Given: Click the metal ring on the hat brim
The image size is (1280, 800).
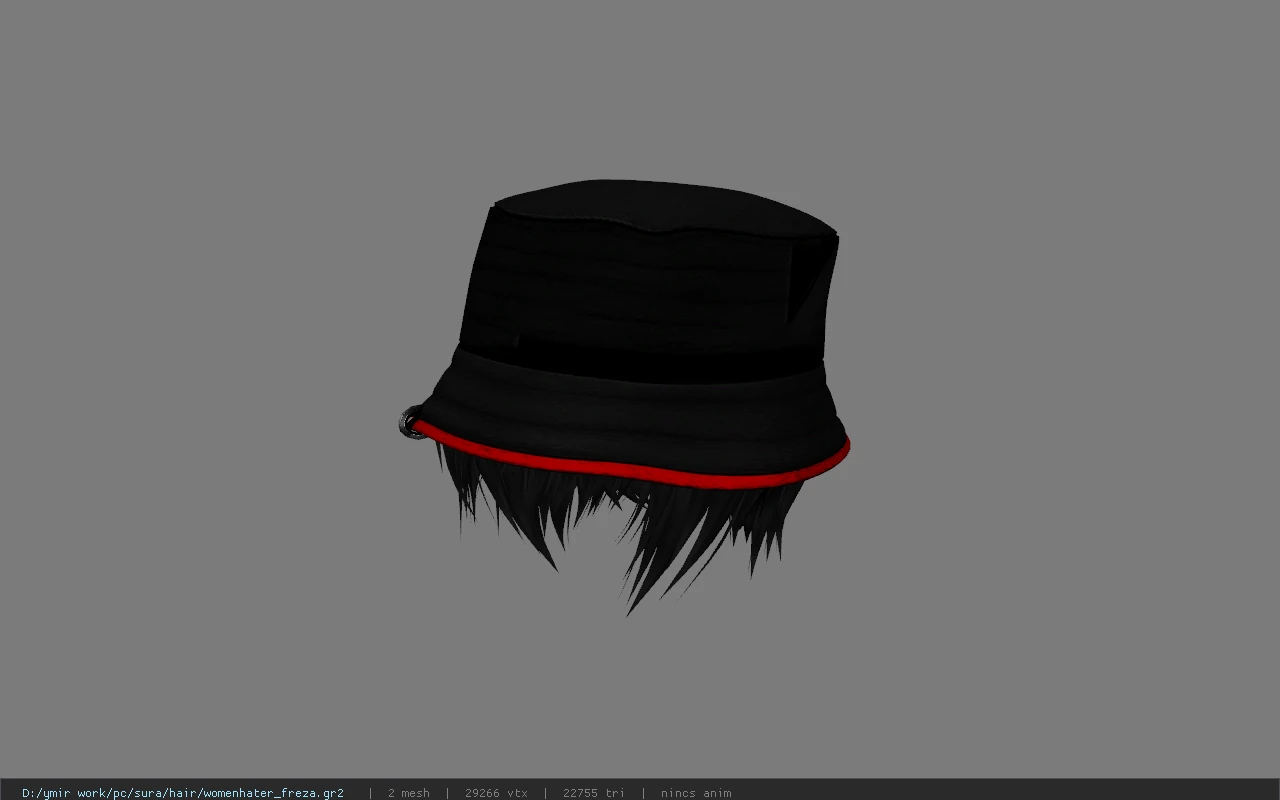Looking at the screenshot, I should pyautogui.click(x=409, y=422).
